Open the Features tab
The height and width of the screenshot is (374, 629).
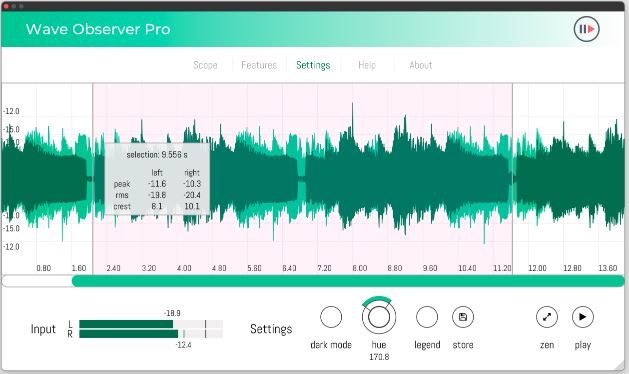pyautogui.click(x=259, y=65)
